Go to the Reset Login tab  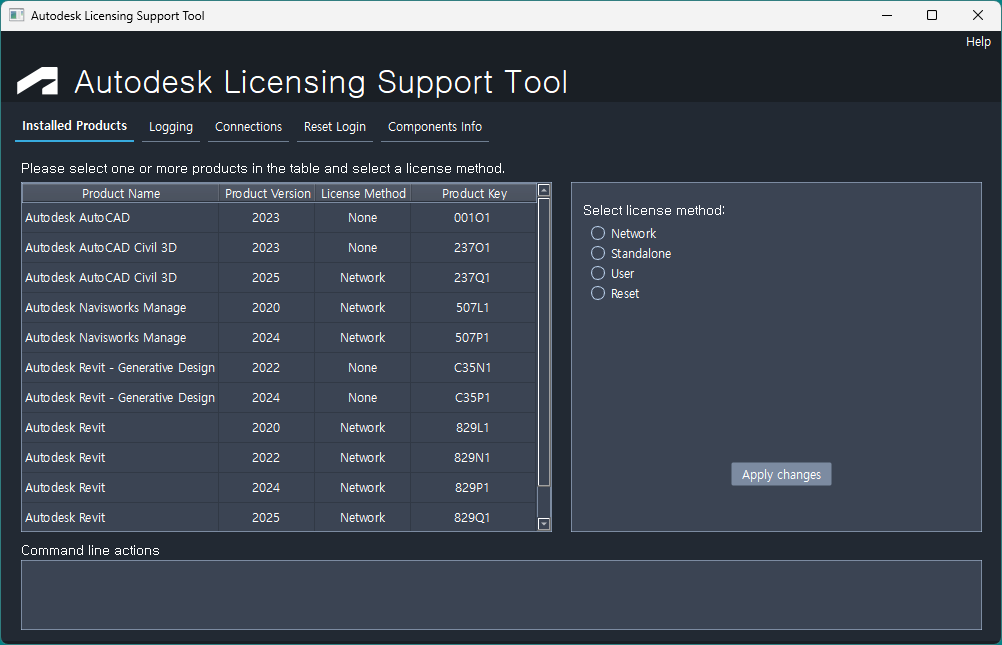335,127
